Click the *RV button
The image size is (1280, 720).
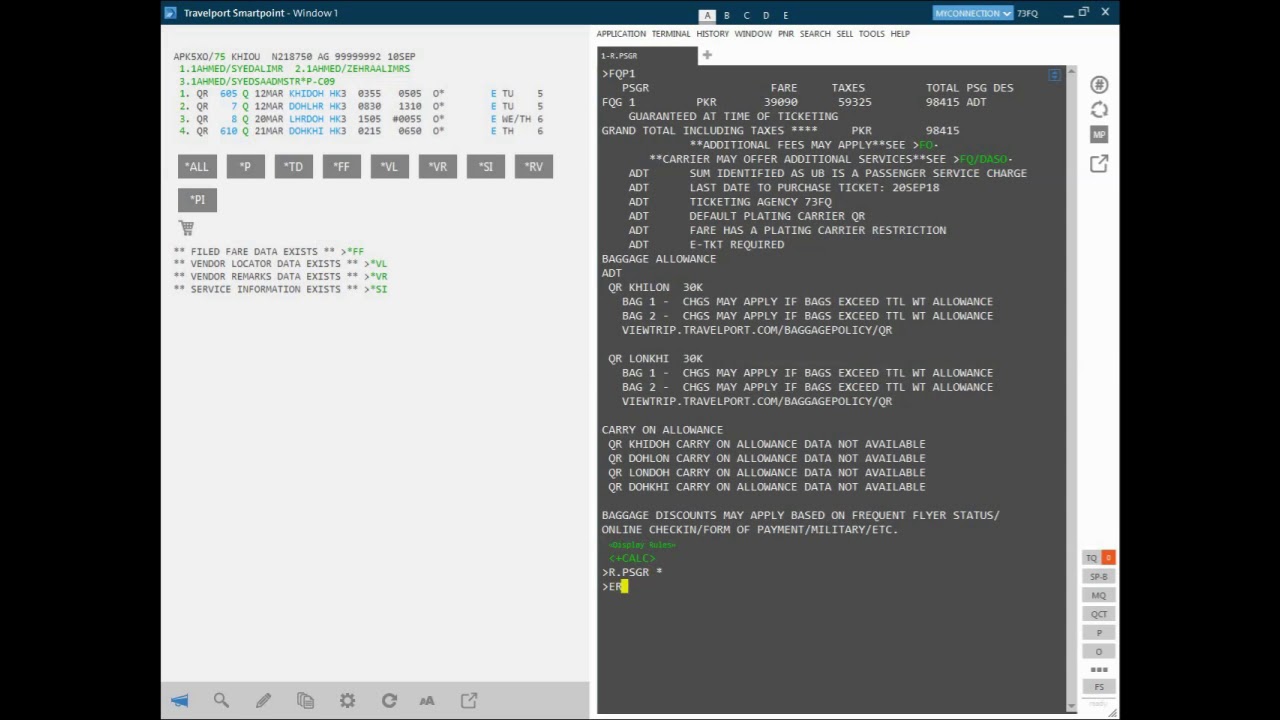533,167
